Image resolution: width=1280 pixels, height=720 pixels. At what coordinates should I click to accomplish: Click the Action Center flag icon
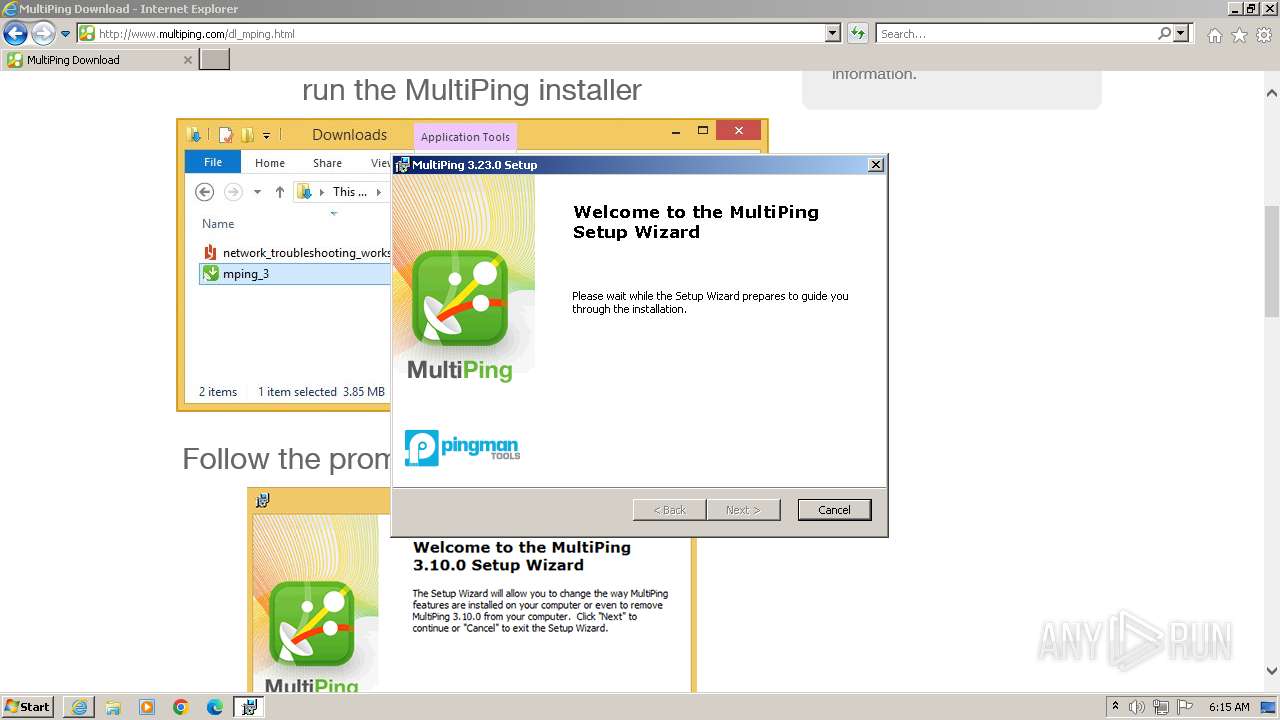click(1184, 707)
